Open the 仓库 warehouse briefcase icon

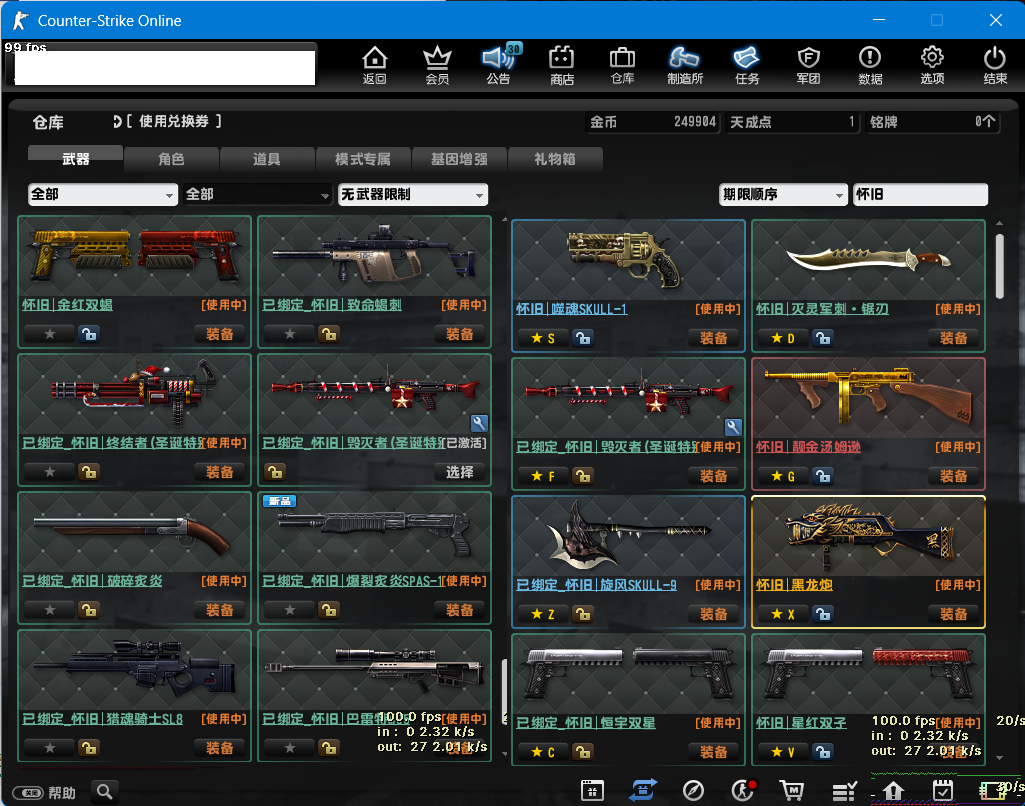622,65
